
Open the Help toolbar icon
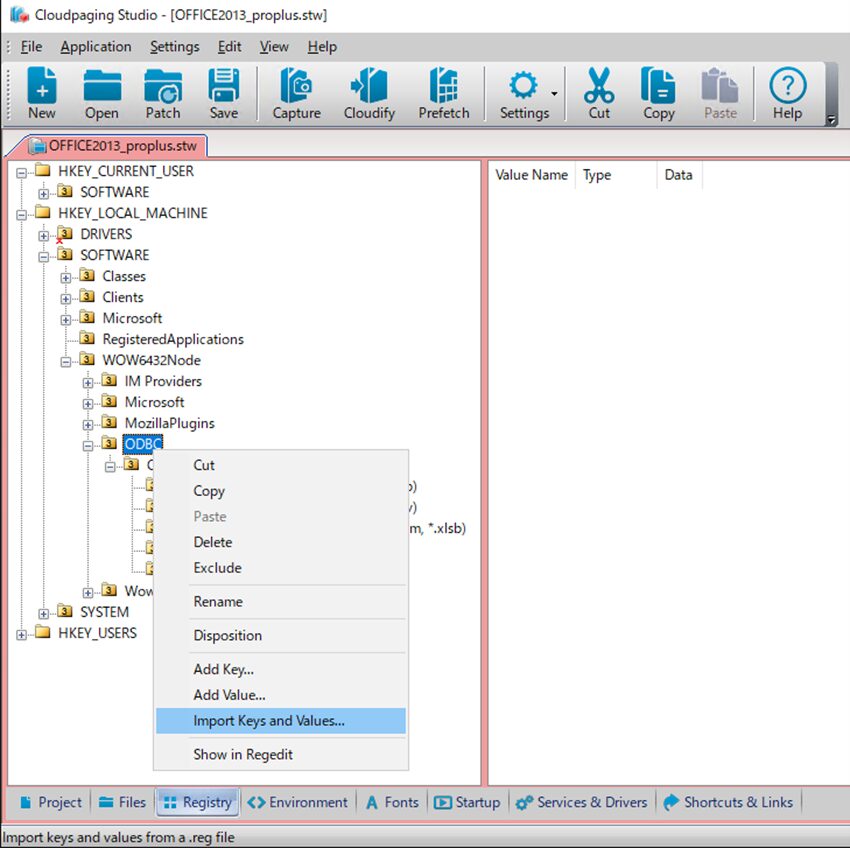click(787, 87)
